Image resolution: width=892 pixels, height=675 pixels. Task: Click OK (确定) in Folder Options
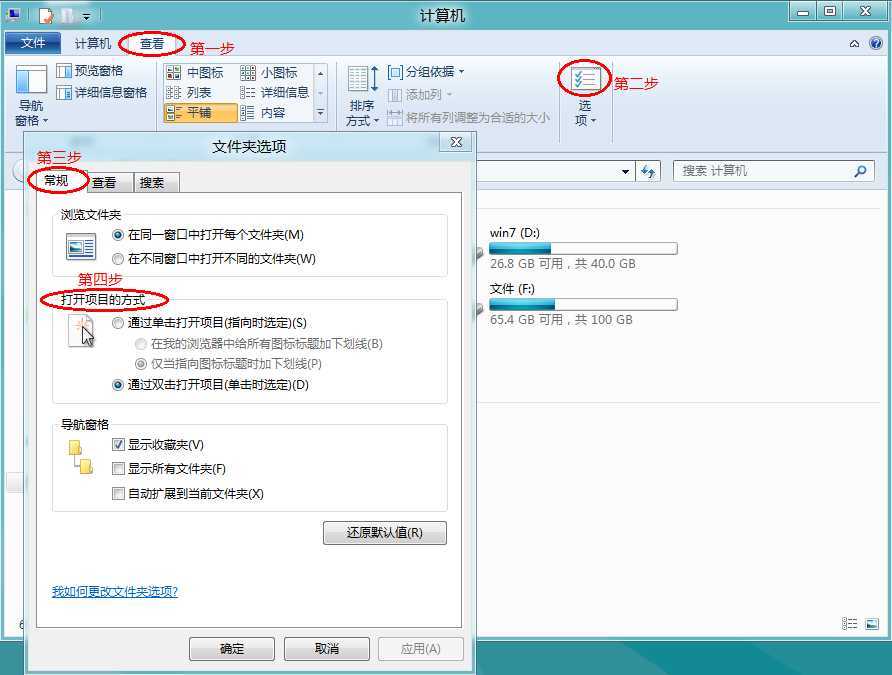pos(232,649)
